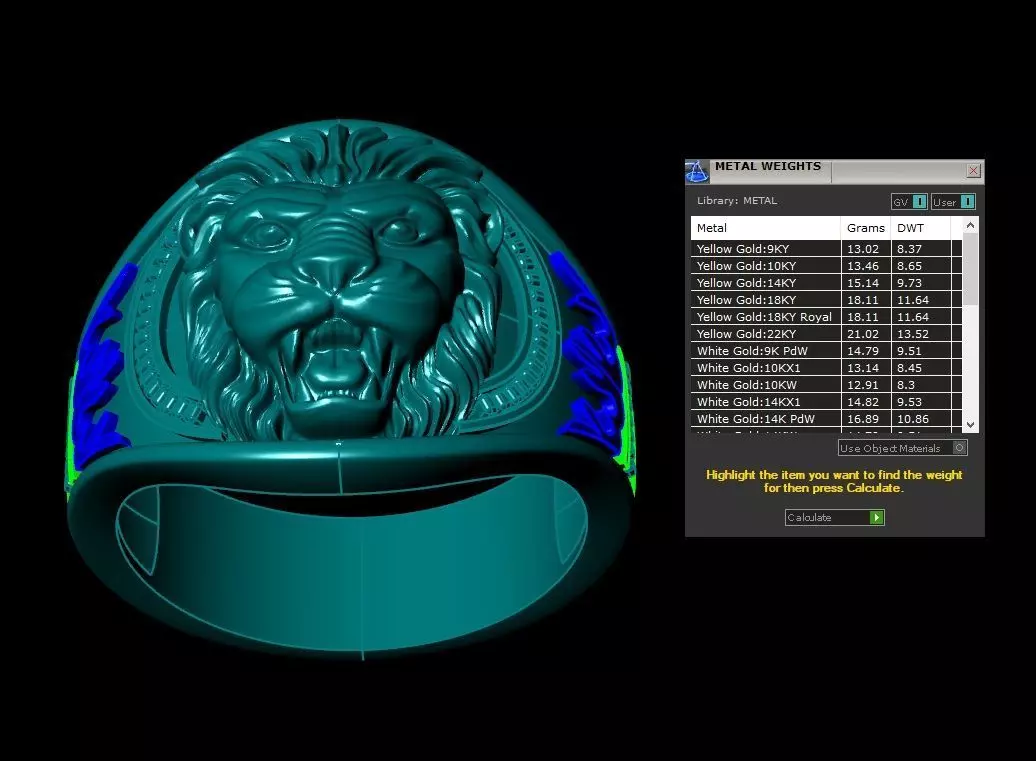1036x761 pixels.
Task: Click the green Calculate arrow icon
Action: pyautogui.click(x=877, y=518)
